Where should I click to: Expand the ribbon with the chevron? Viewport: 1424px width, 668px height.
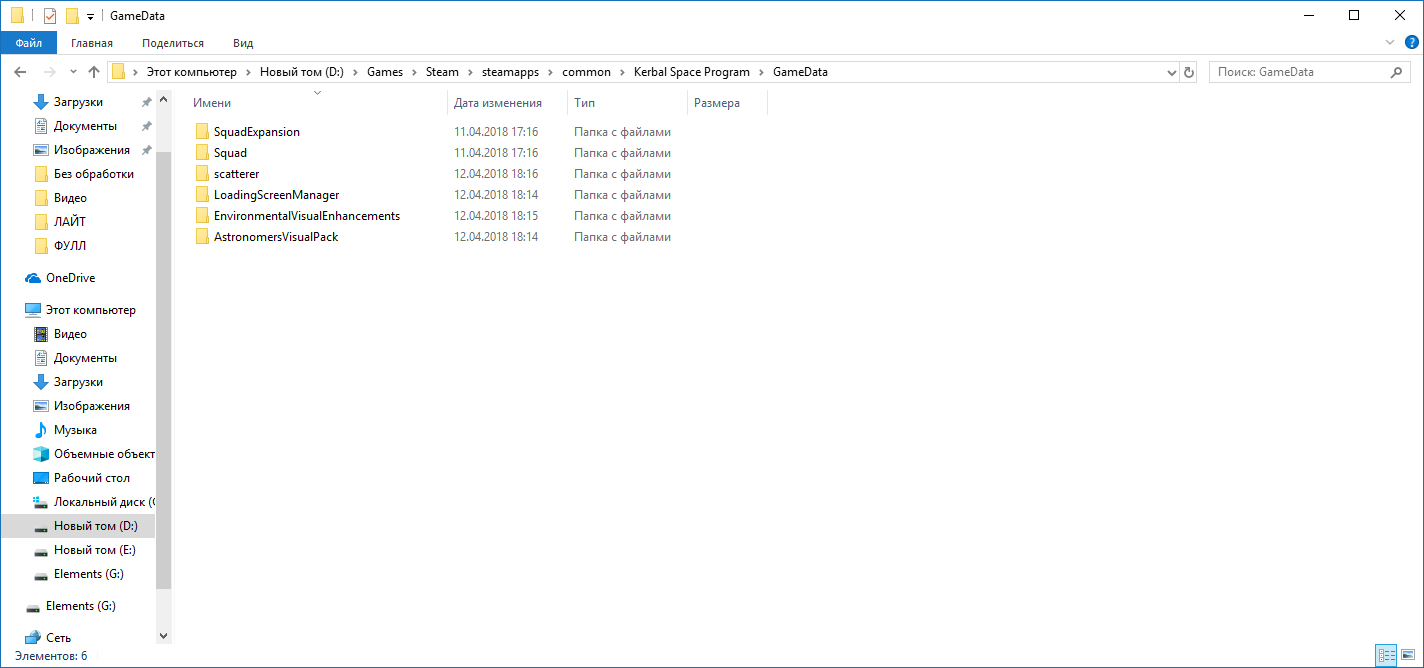[x=1389, y=43]
